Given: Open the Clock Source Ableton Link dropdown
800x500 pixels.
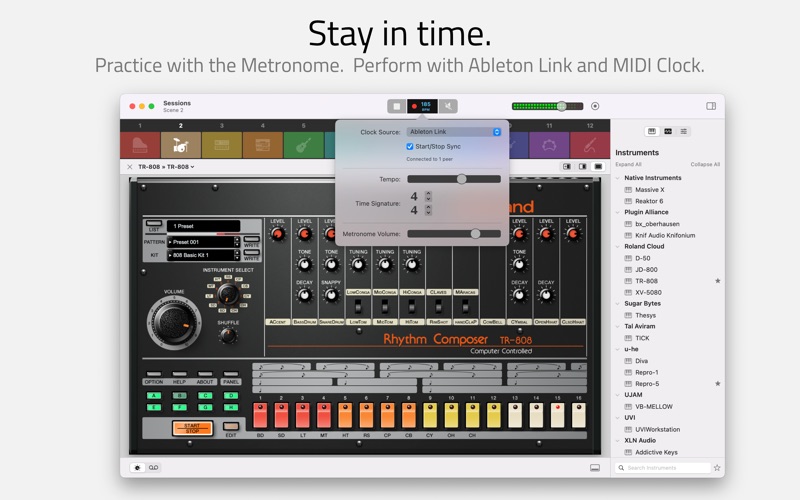Looking at the screenshot, I should 454,132.
